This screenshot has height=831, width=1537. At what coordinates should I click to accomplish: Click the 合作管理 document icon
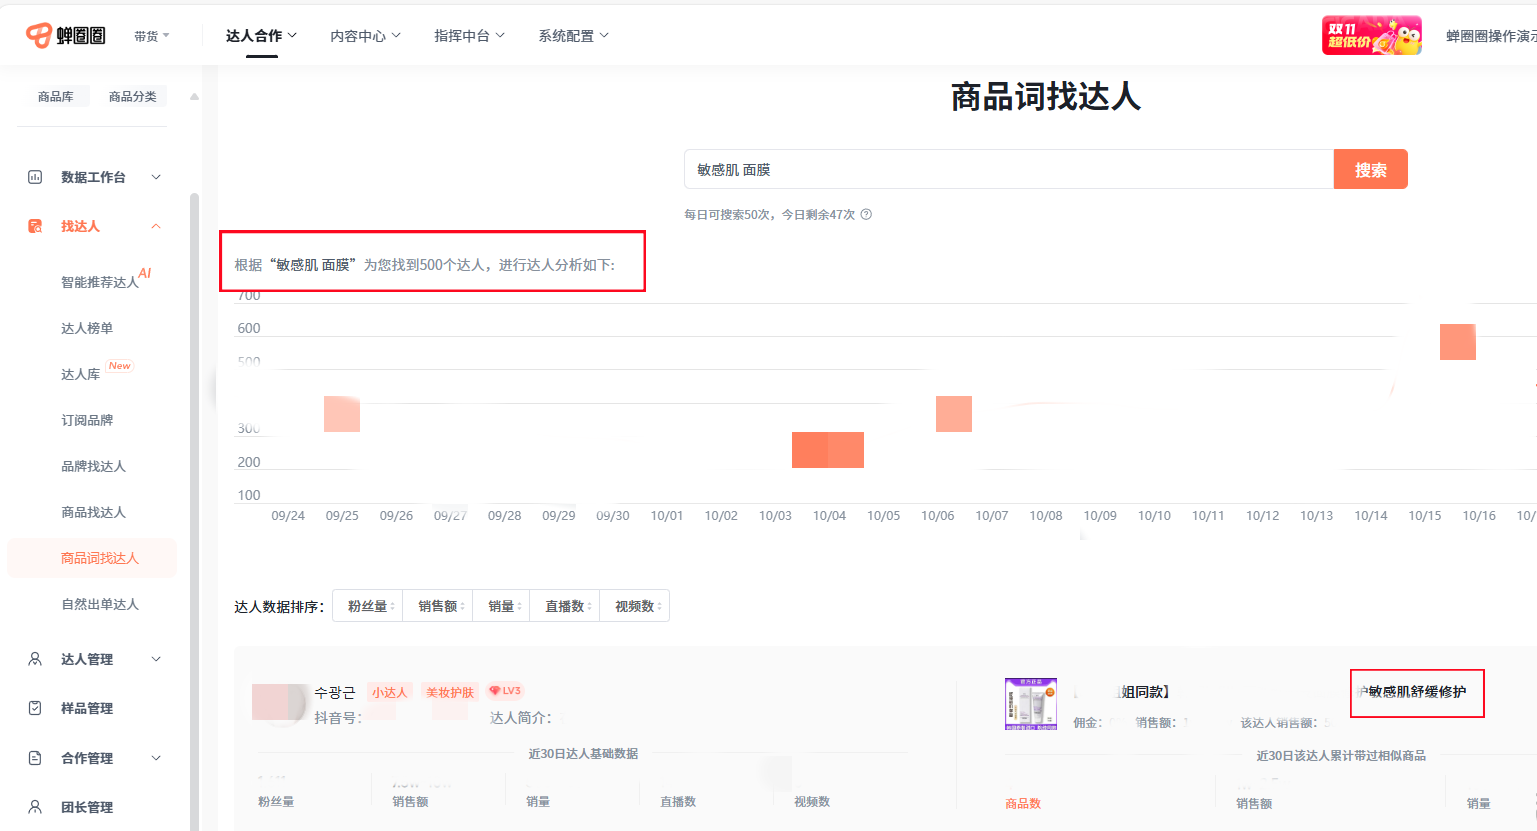point(35,758)
